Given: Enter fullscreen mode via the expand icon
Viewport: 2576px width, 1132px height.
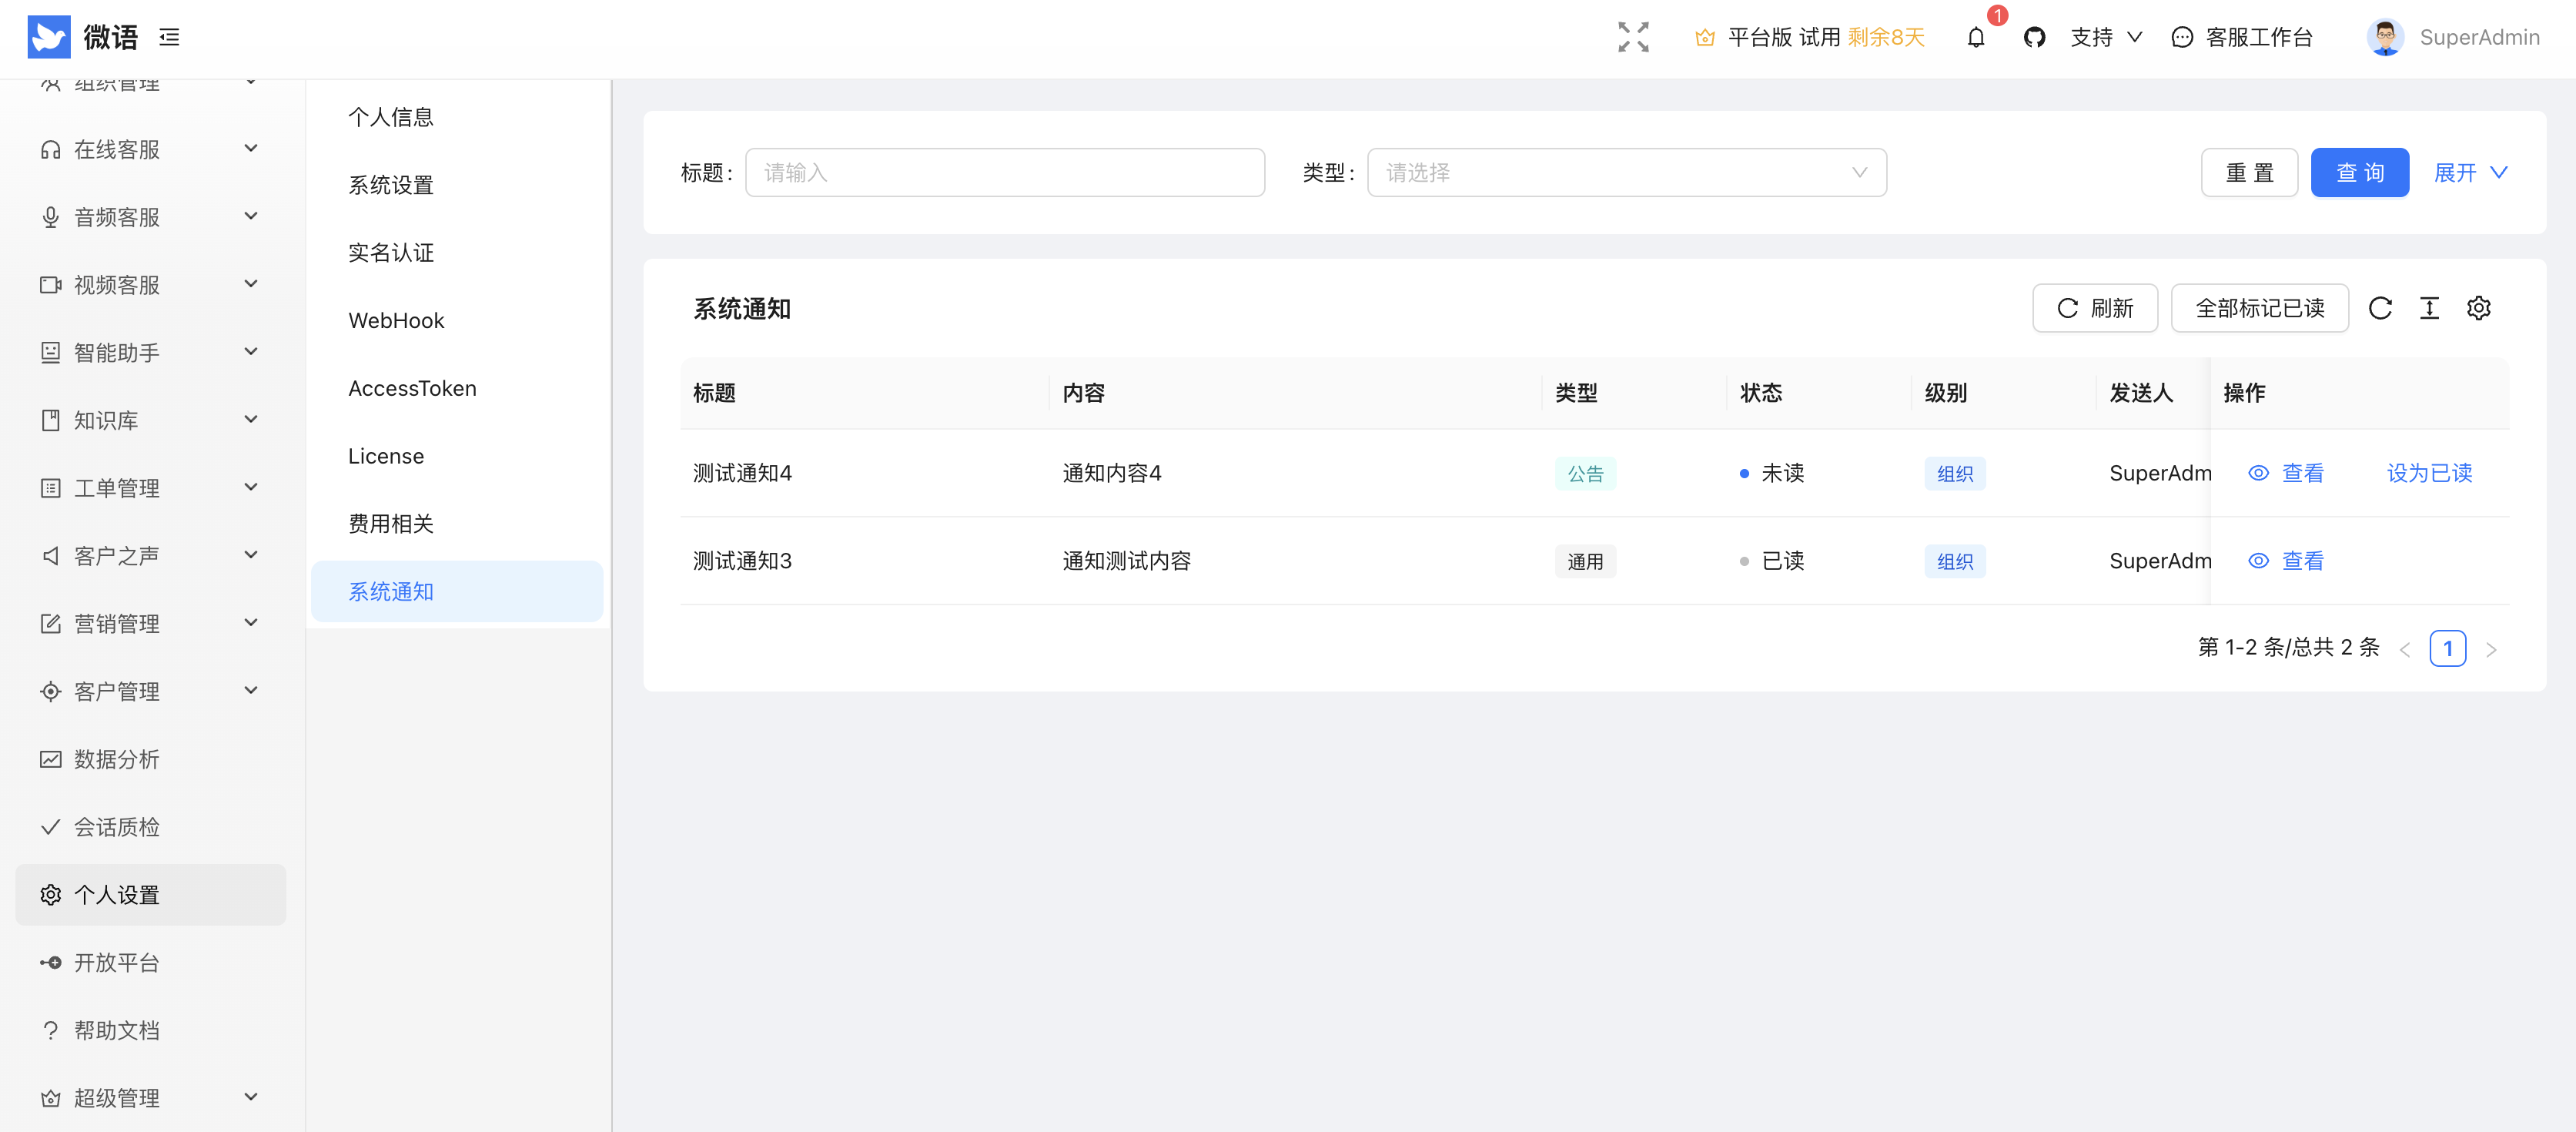Looking at the screenshot, I should (x=1633, y=37).
